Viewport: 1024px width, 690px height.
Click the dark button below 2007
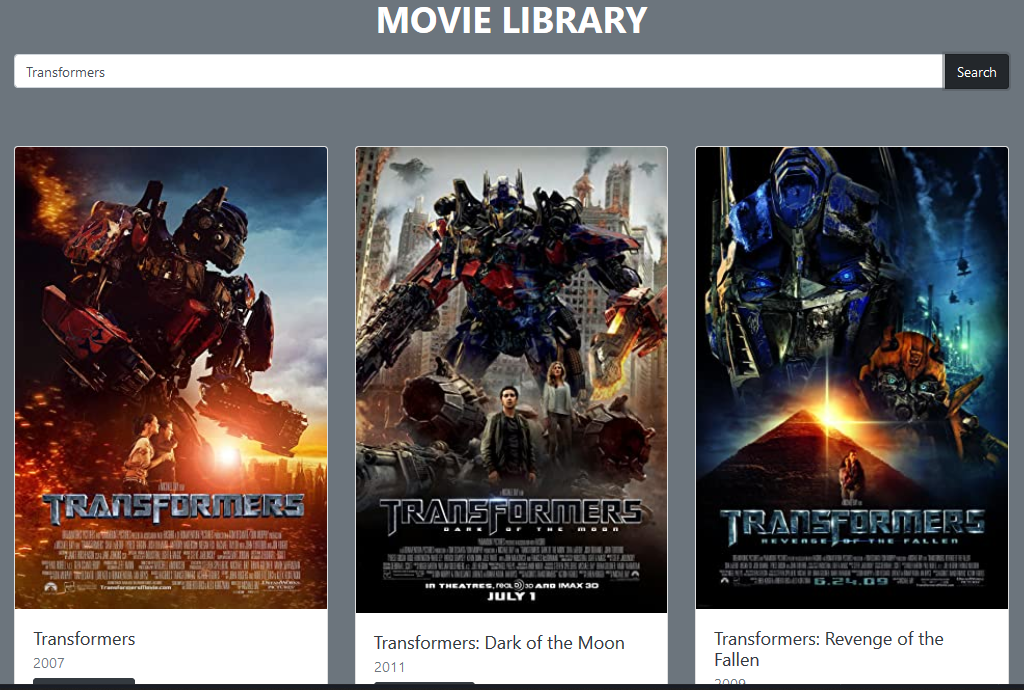[x=84, y=681]
